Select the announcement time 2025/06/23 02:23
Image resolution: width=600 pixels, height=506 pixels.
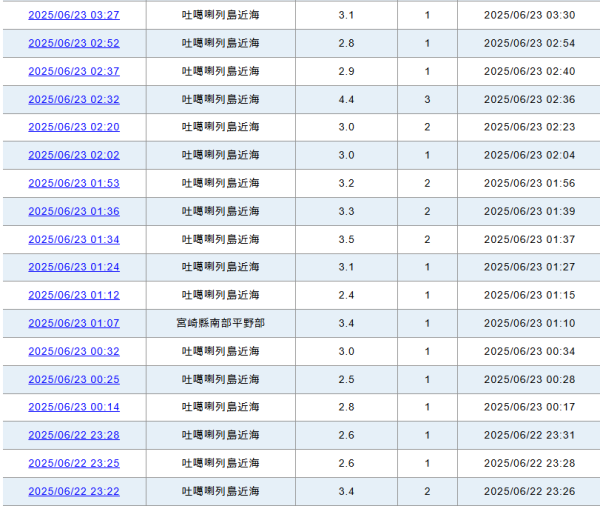click(529, 127)
